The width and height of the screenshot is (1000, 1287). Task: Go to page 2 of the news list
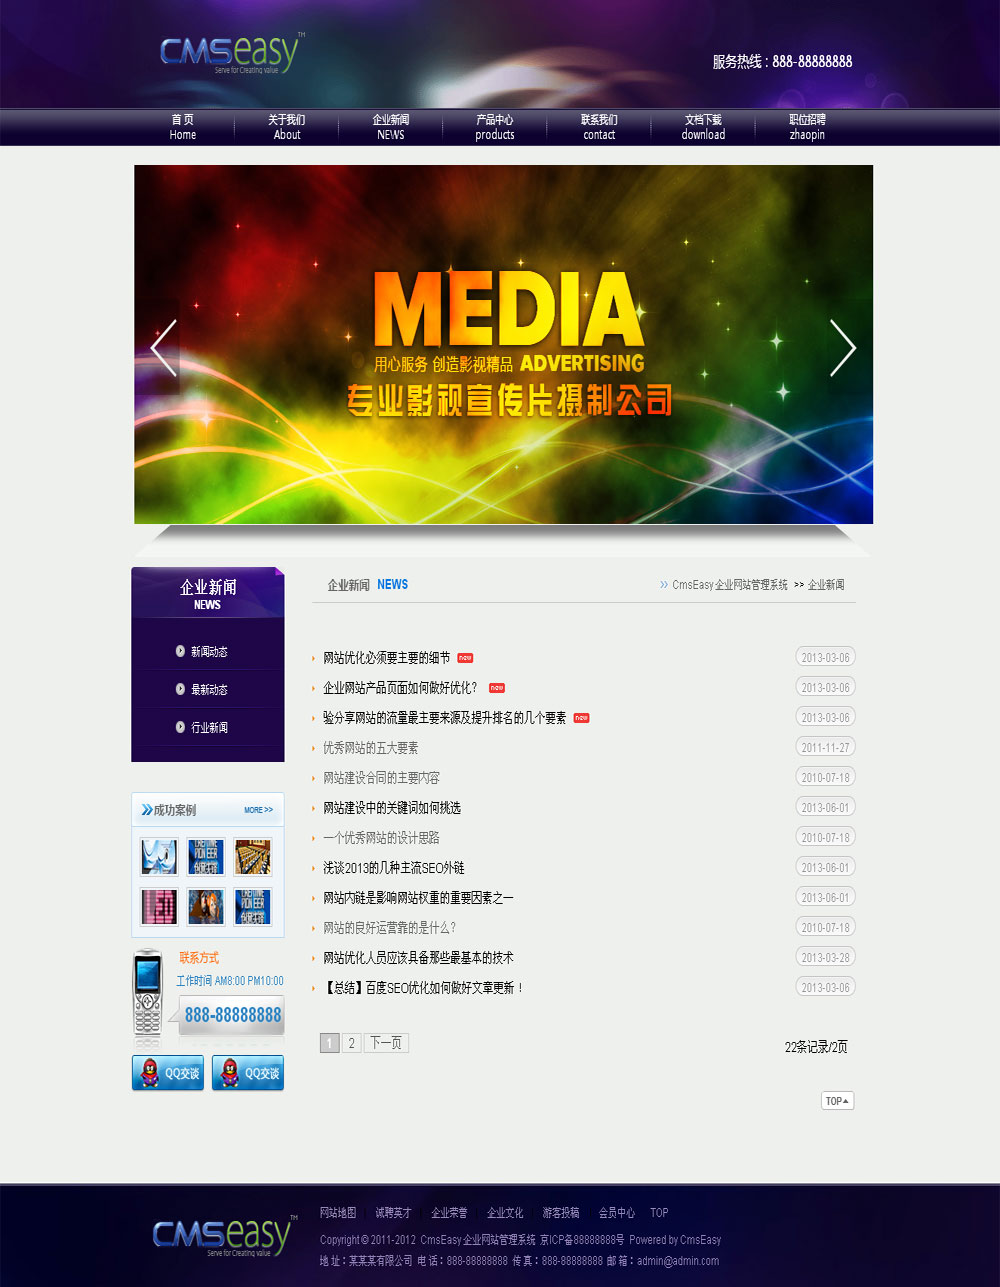[x=351, y=1043]
